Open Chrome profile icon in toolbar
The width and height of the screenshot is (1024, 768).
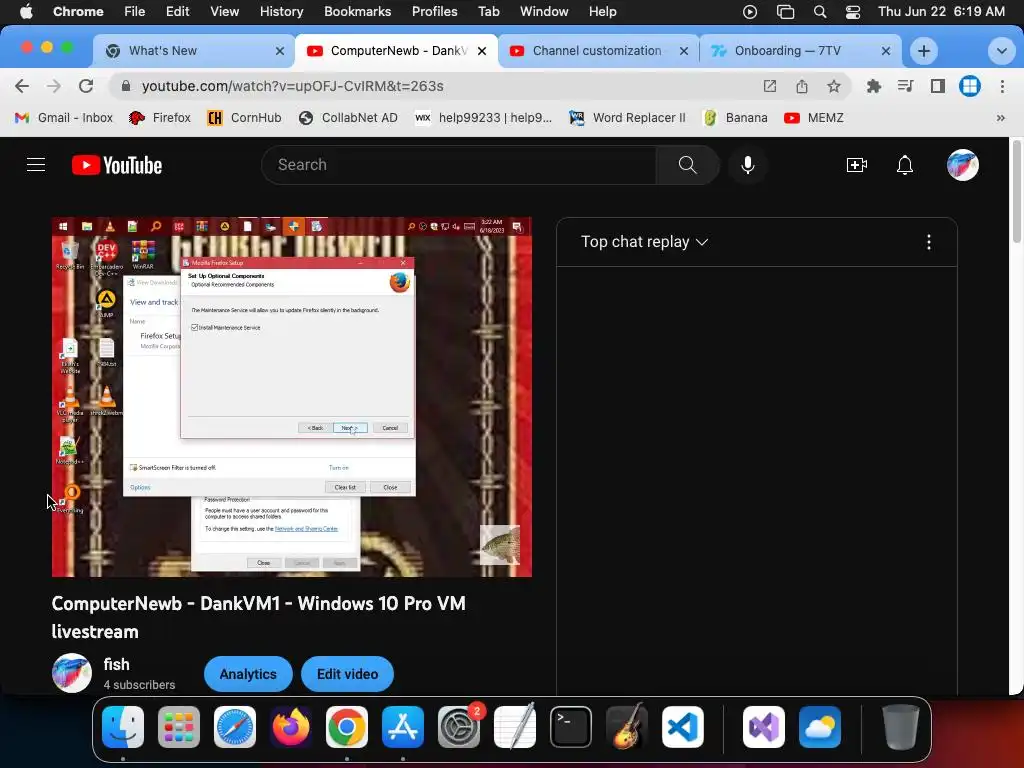pyautogui.click(x=970, y=86)
